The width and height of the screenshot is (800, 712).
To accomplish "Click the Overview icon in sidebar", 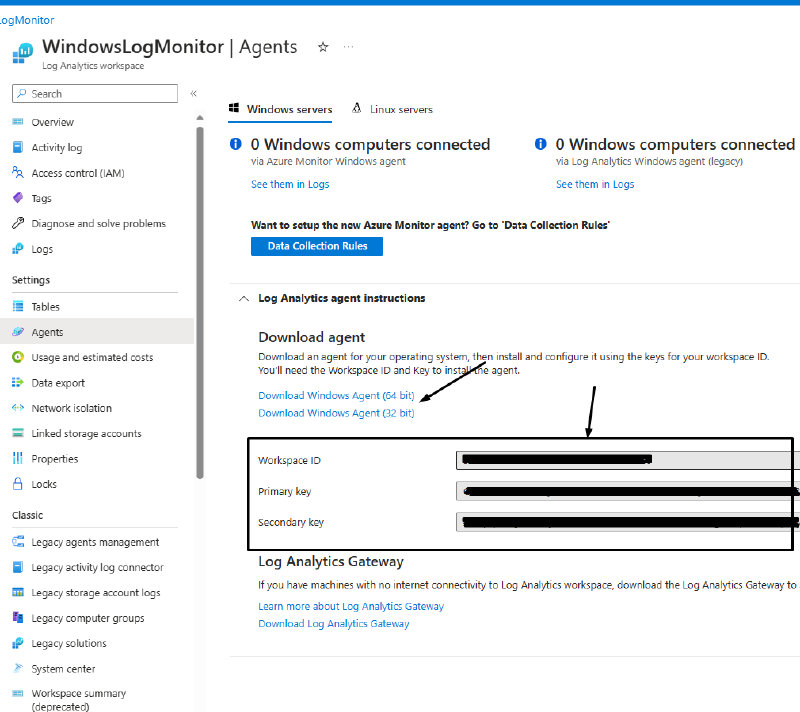I will 17,122.
